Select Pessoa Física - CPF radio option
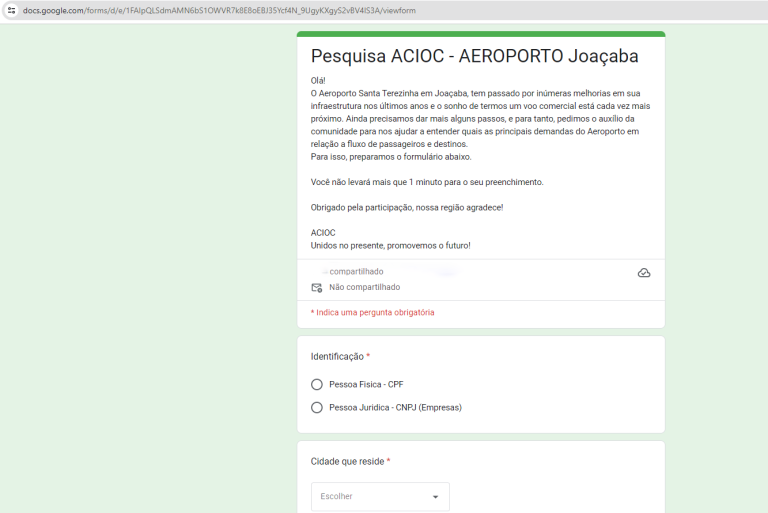The image size is (768, 513). (x=317, y=385)
